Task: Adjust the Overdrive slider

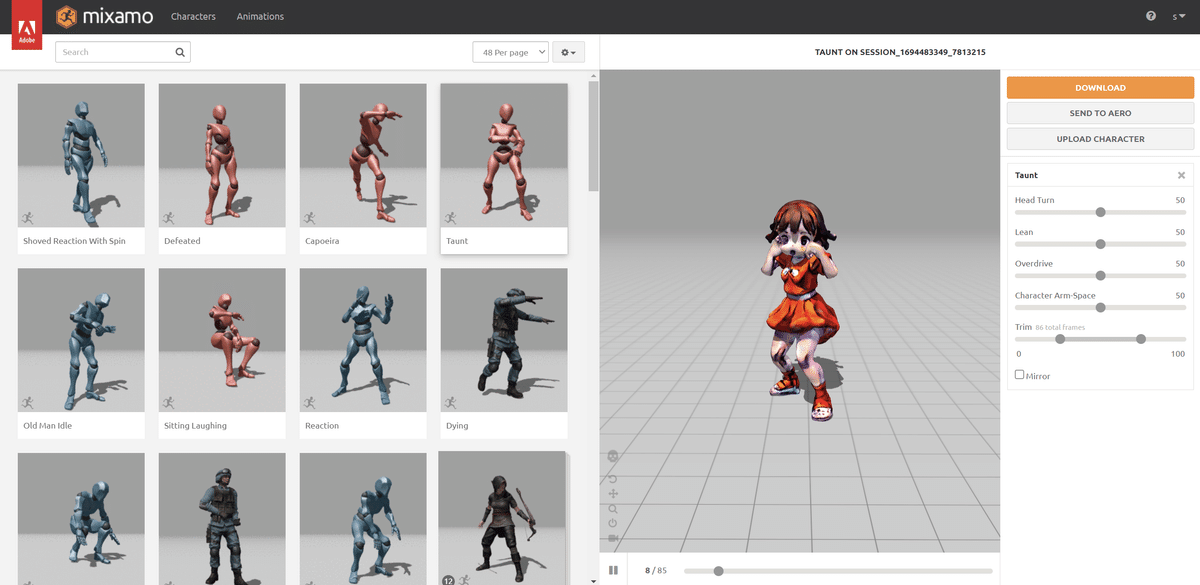Action: [1100, 275]
